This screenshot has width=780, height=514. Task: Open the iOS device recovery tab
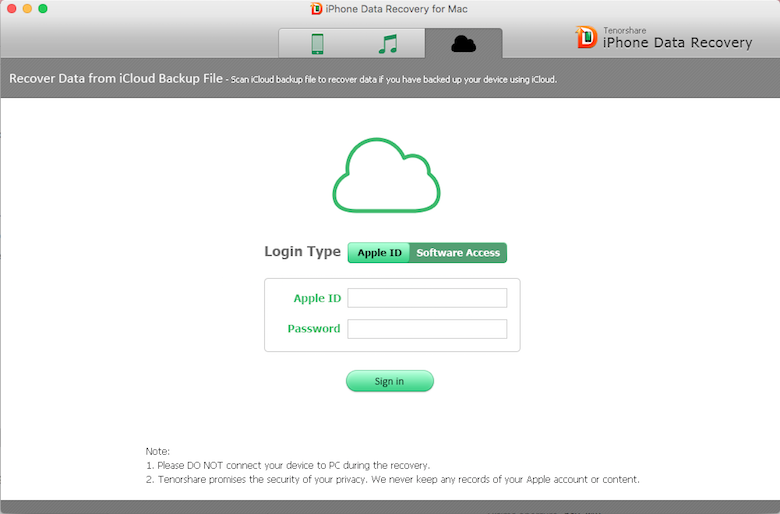[317, 44]
